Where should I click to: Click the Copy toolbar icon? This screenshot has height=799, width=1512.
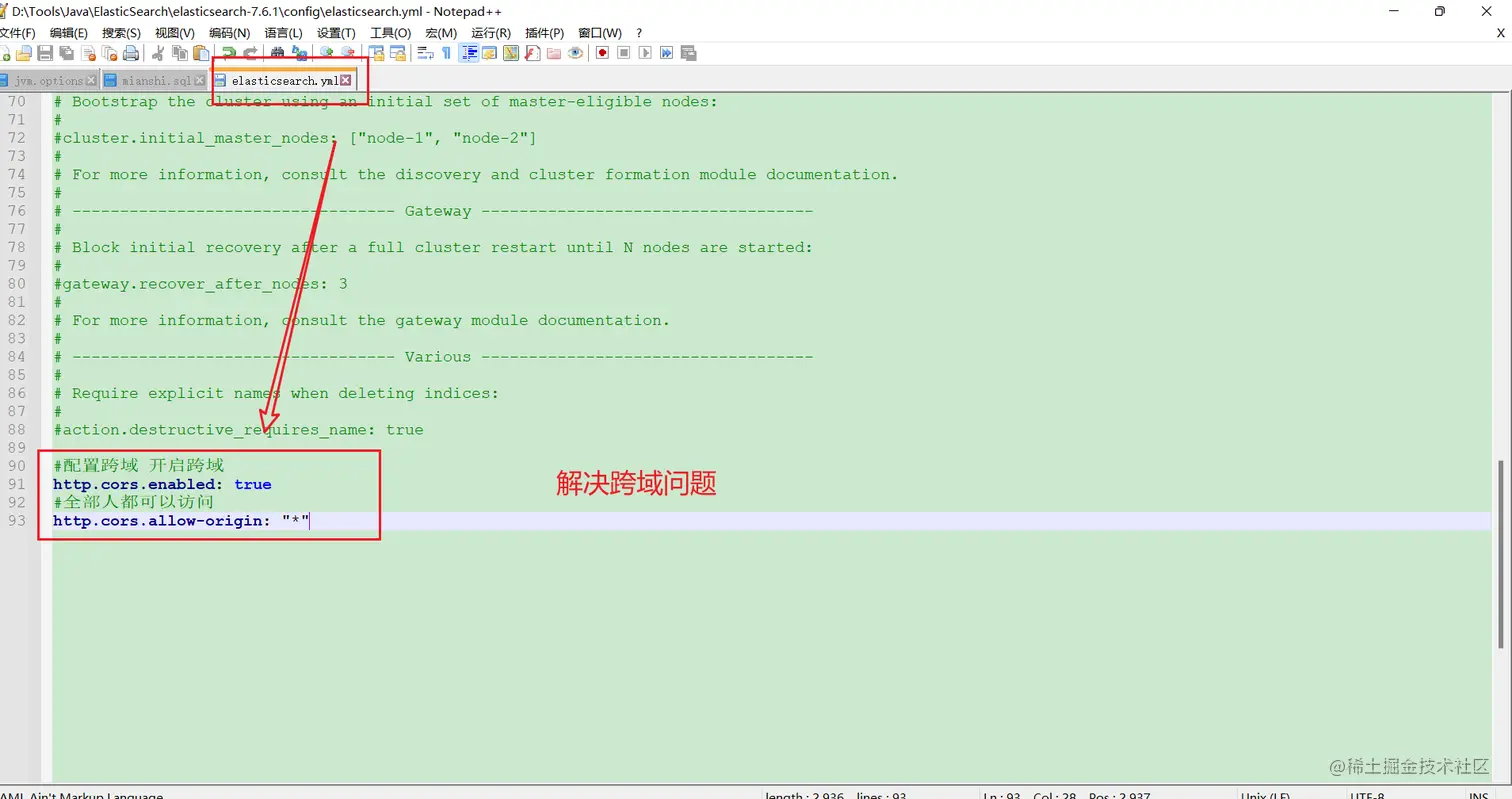tap(180, 53)
